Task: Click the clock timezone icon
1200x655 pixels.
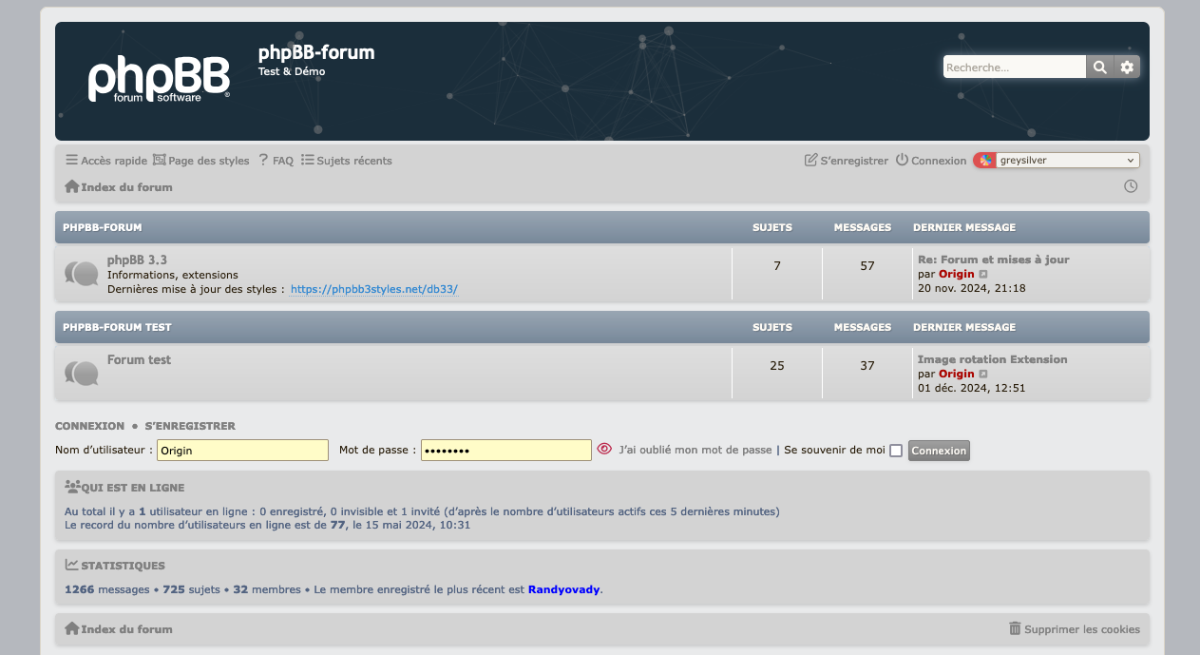Action: click(x=1130, y=187)
